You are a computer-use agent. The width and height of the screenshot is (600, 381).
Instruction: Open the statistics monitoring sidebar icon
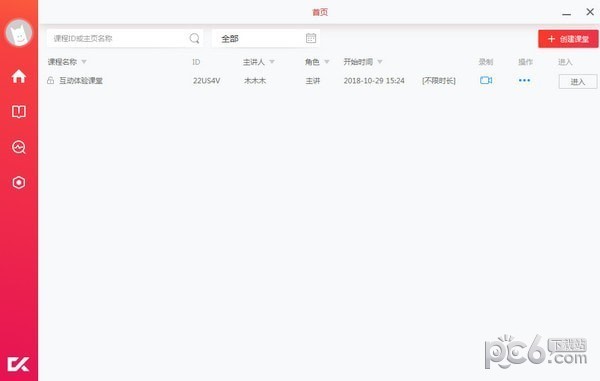[19, 147]
